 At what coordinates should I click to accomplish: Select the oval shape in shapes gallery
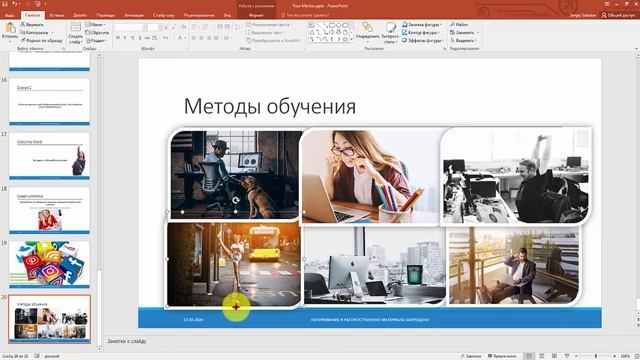click(x=338, y=25)
